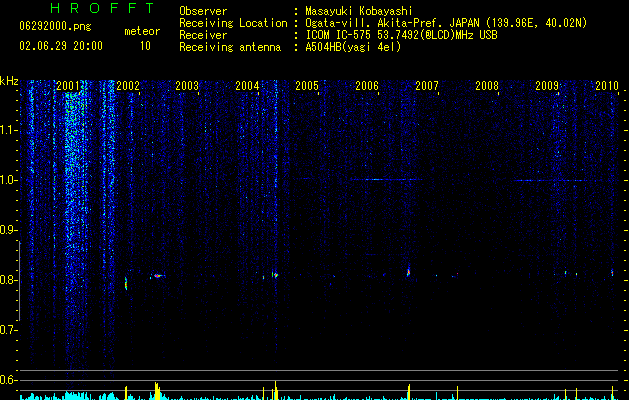629x400 pixels.
Task: Click the 1.0 kHz horizontal line between 2006 and 2007
Action: (386, 179)
